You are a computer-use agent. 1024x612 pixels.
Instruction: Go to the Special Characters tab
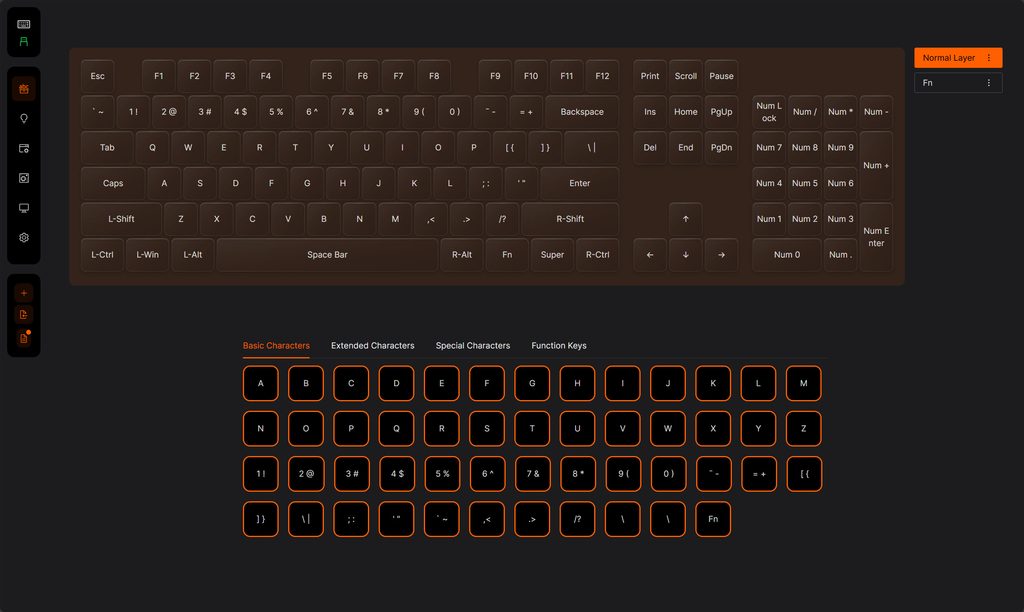click(473, 346)
